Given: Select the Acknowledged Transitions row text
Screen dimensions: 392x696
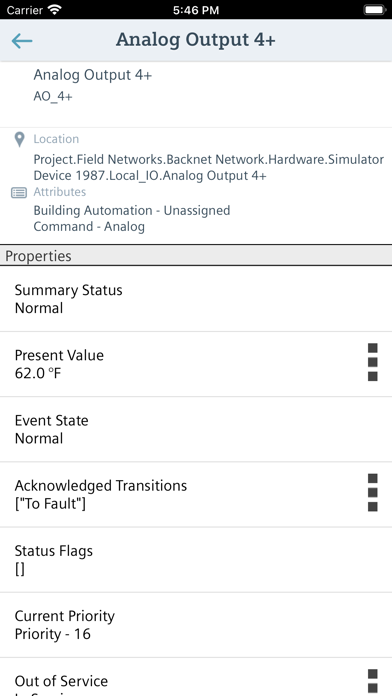Looking at the screenshot, I should click(101, 494).
